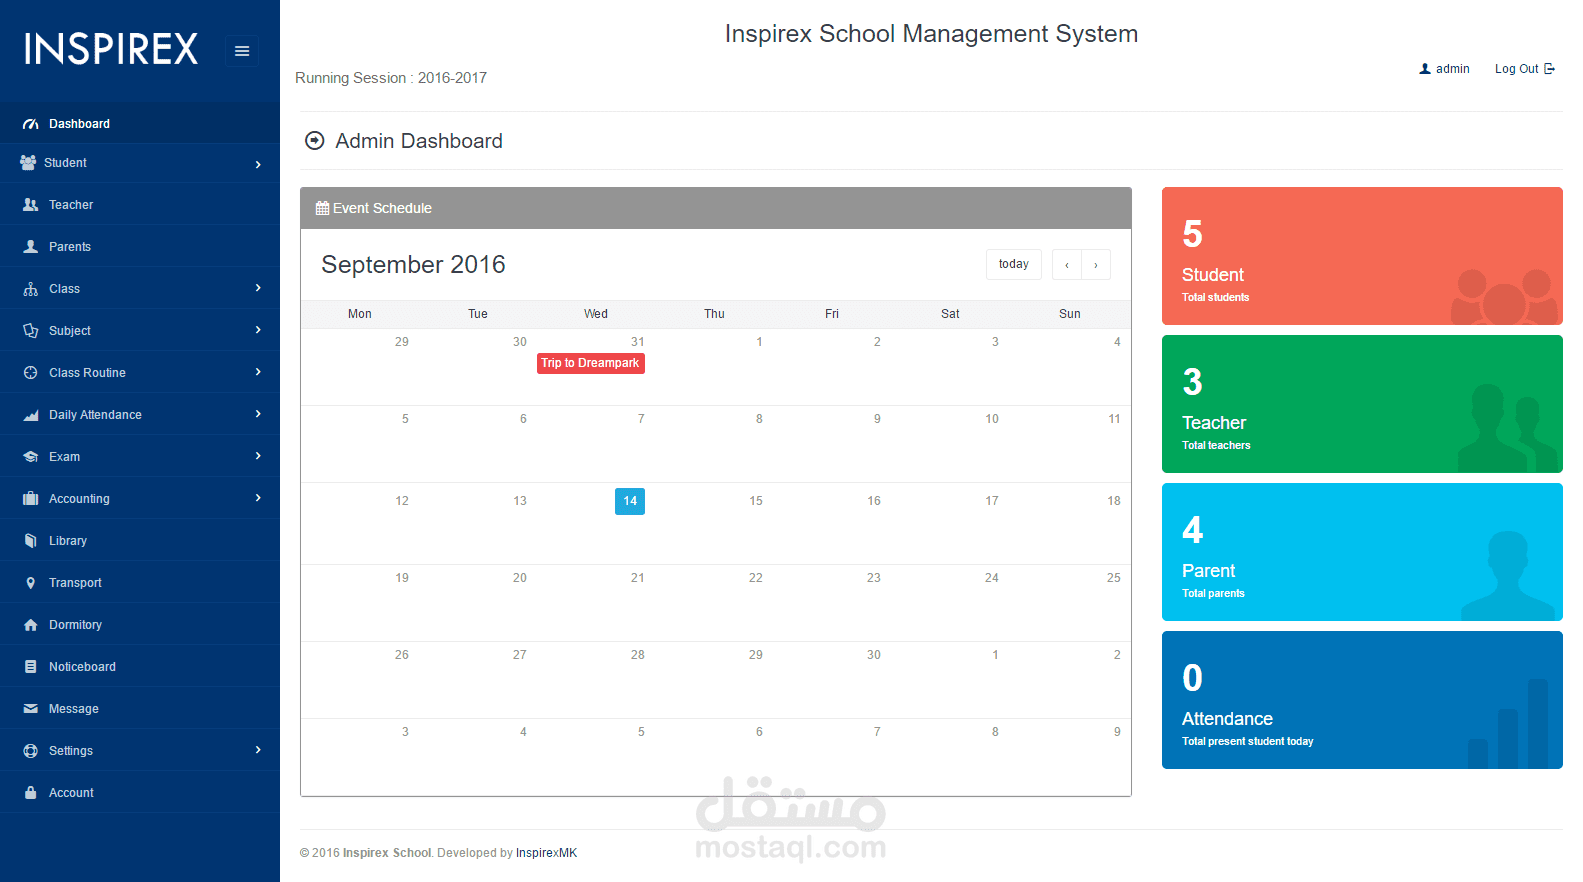Click the Account lock icon
This screenshot has width=1583, height=882.
[x=31, y=793]
